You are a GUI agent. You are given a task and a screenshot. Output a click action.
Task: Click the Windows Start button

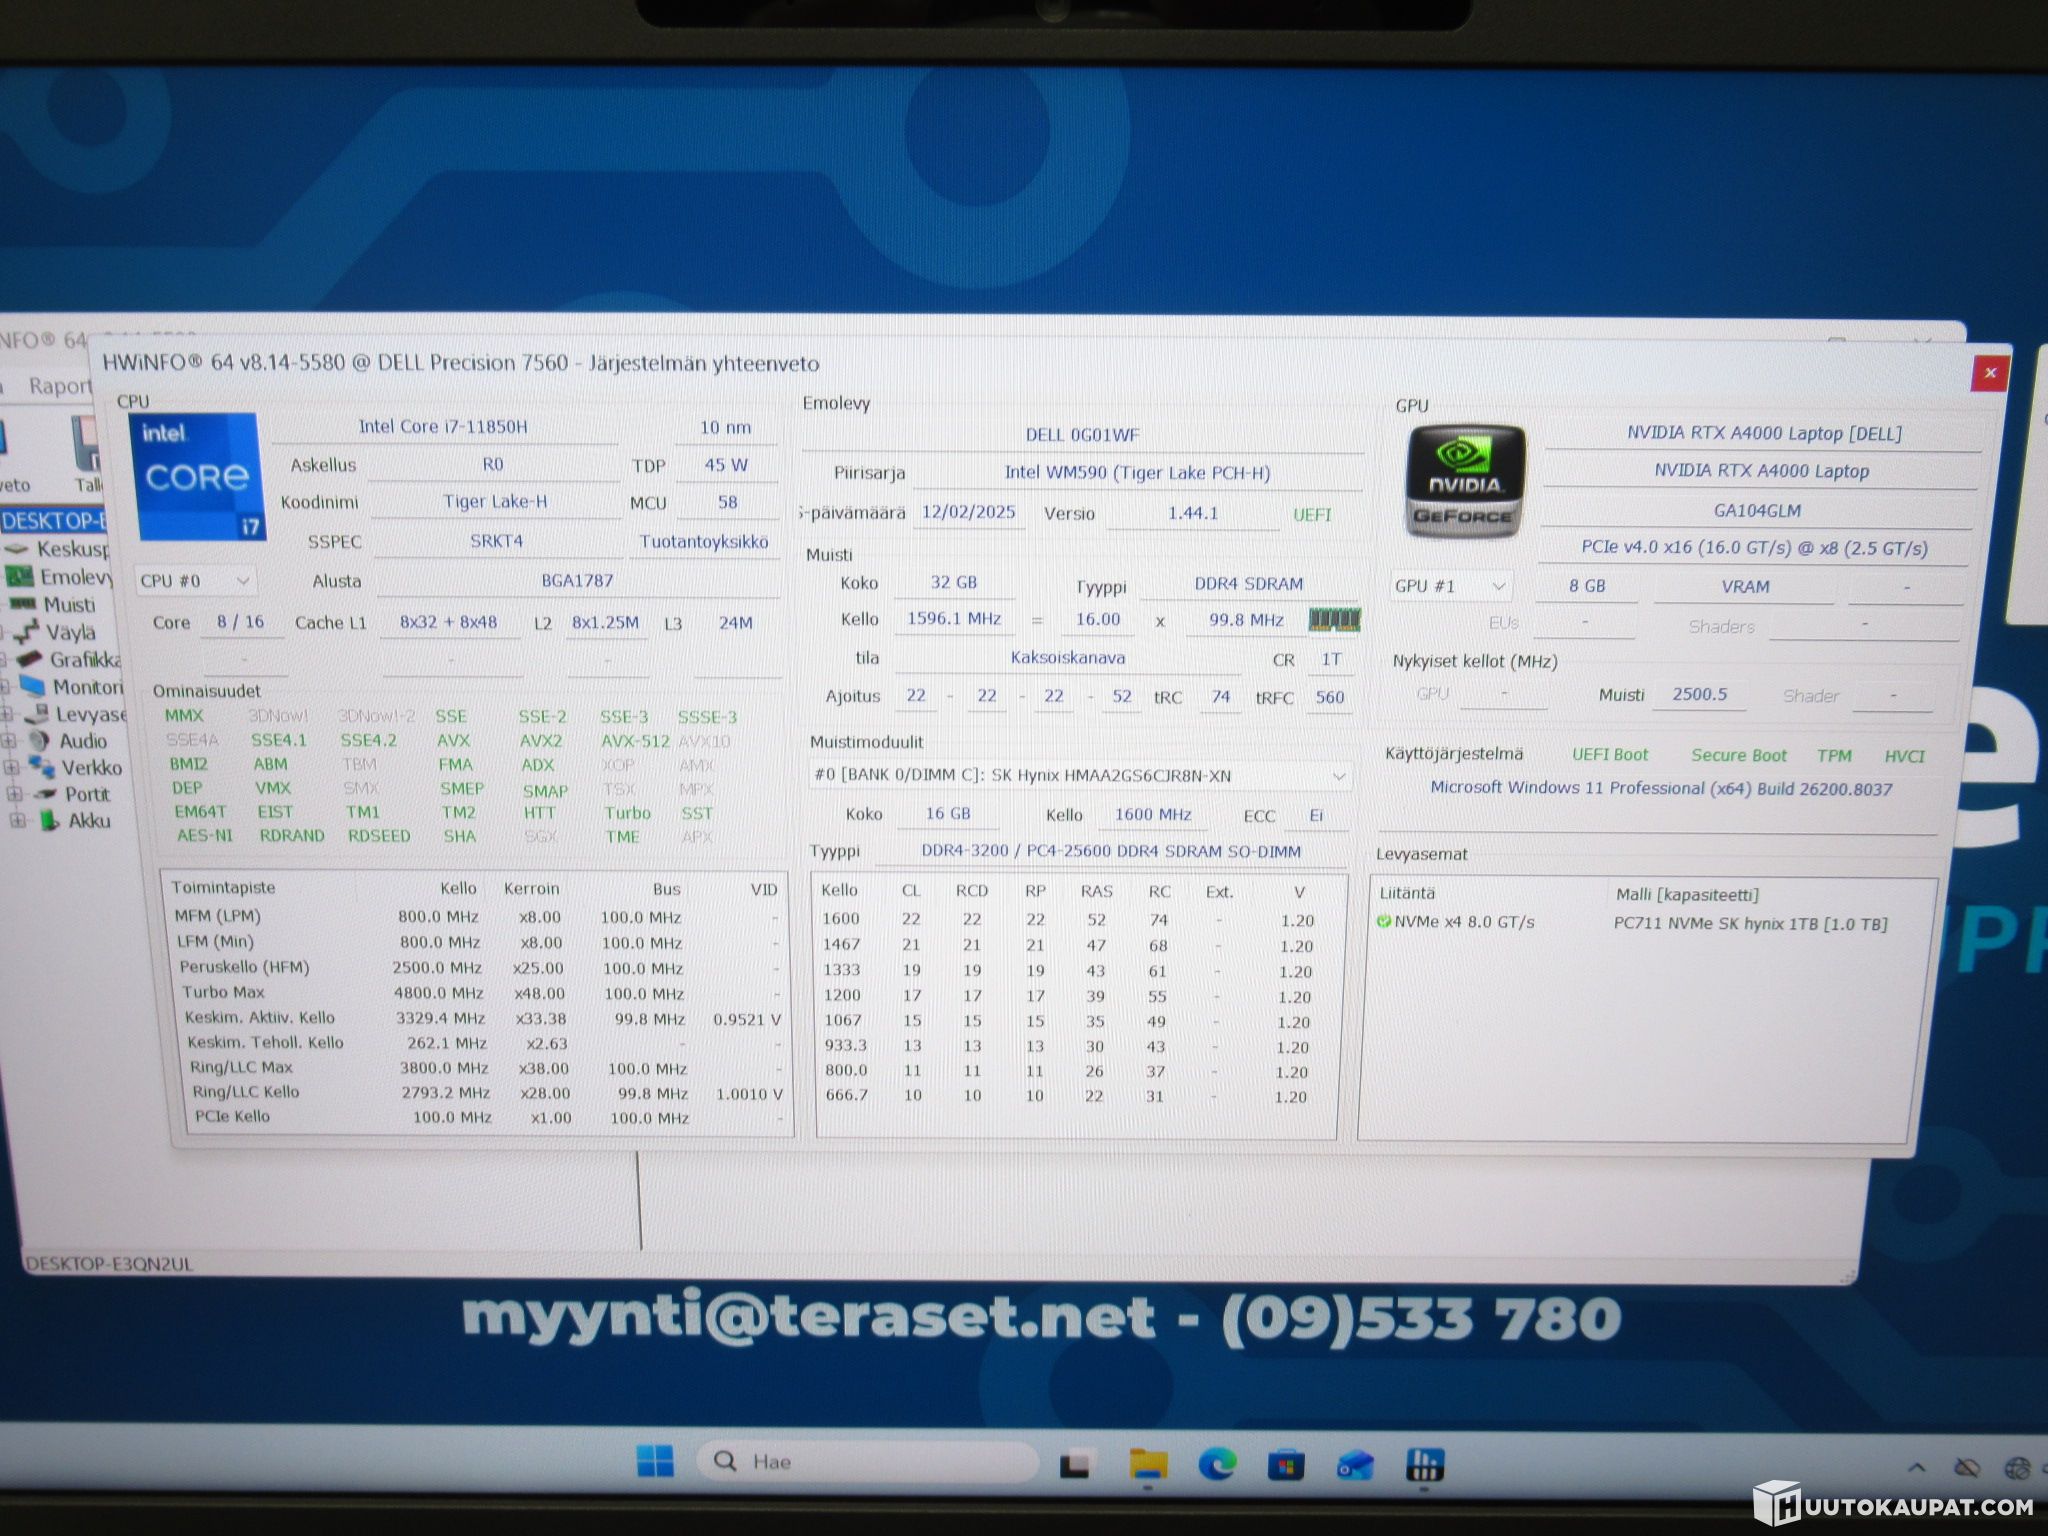(x=655, y=1462)
